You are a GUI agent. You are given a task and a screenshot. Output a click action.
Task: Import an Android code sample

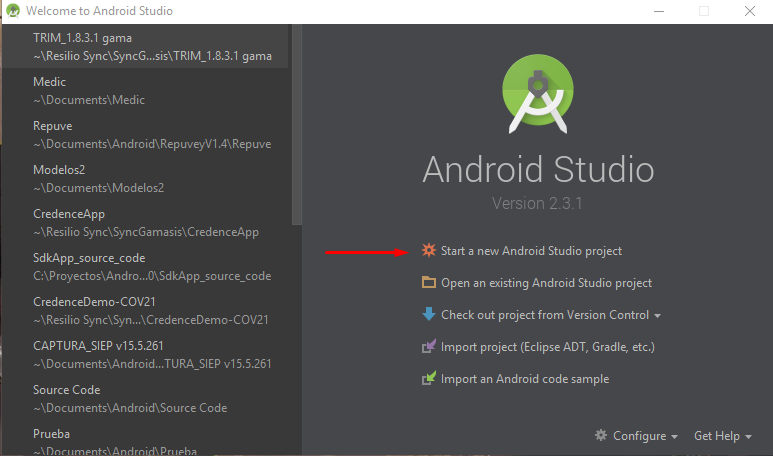[x=525, y=379]
